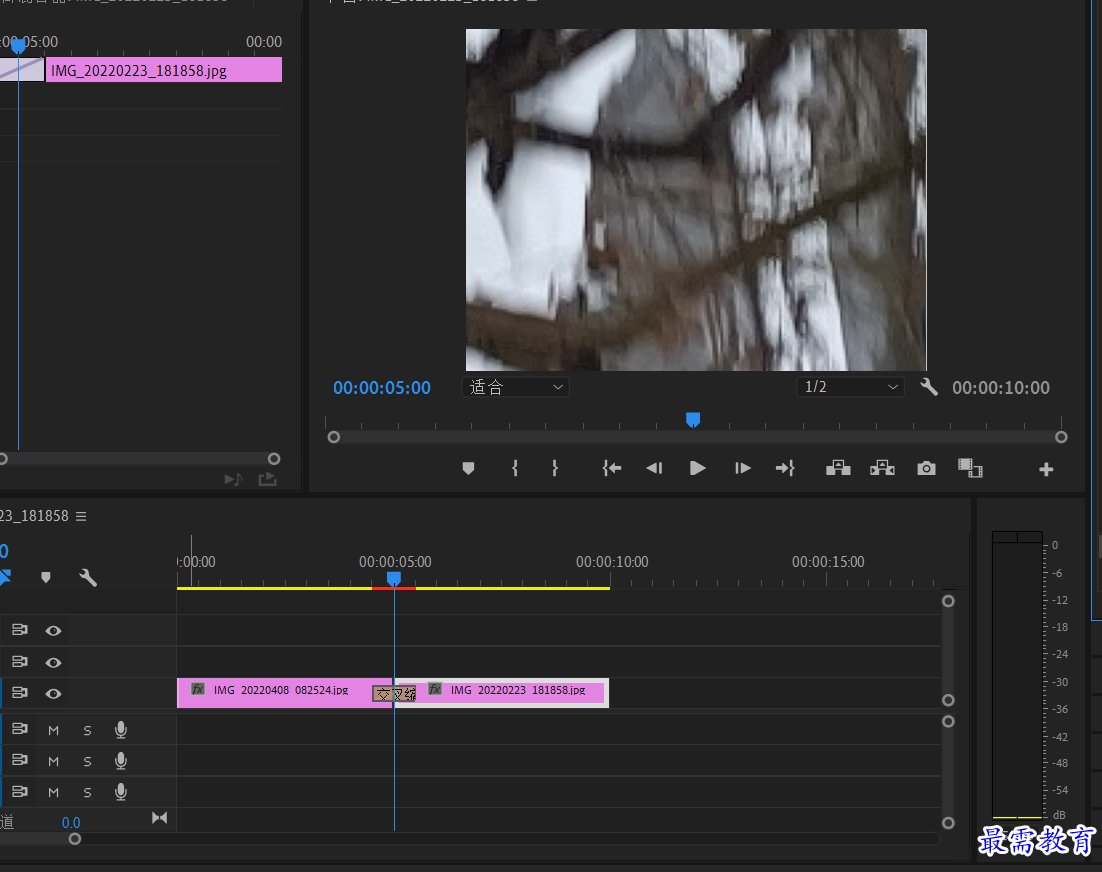
Task: Click the bowtie icon beside master volume
Action: pos(160,818)
